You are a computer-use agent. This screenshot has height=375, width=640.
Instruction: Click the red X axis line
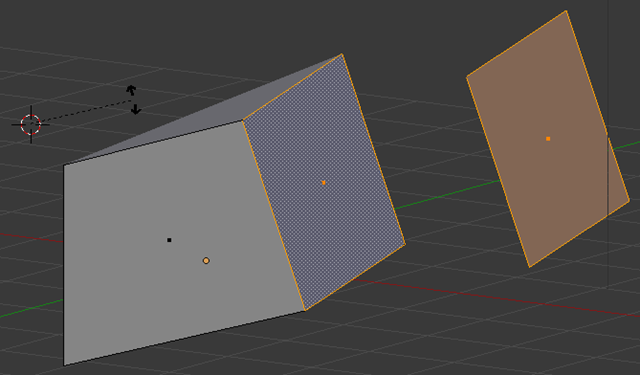pyautogui.click(x=490, y=297)
